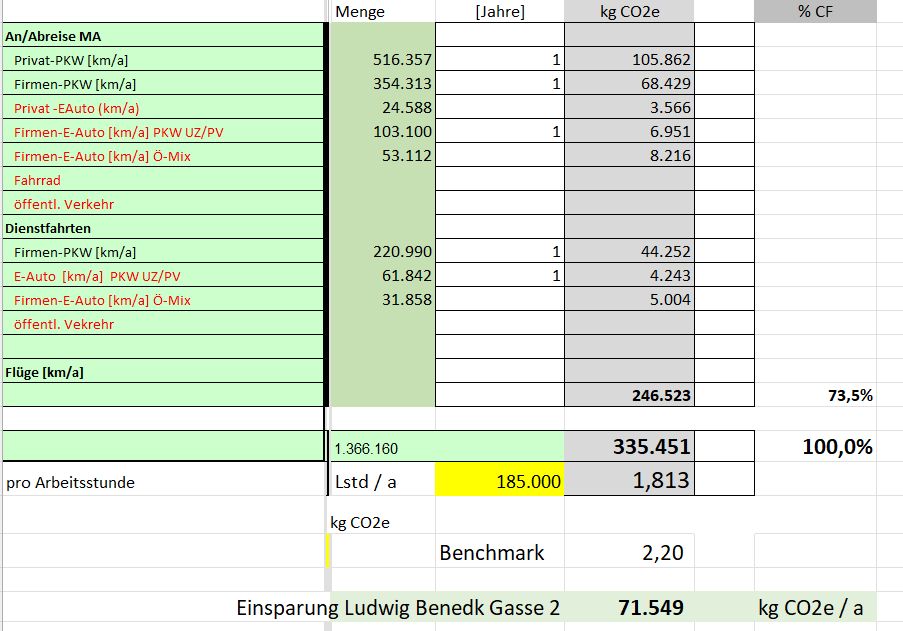This screenshot has height=631, width=903.
Task: Click the subtotal cell 246.523
Action: 661,396
